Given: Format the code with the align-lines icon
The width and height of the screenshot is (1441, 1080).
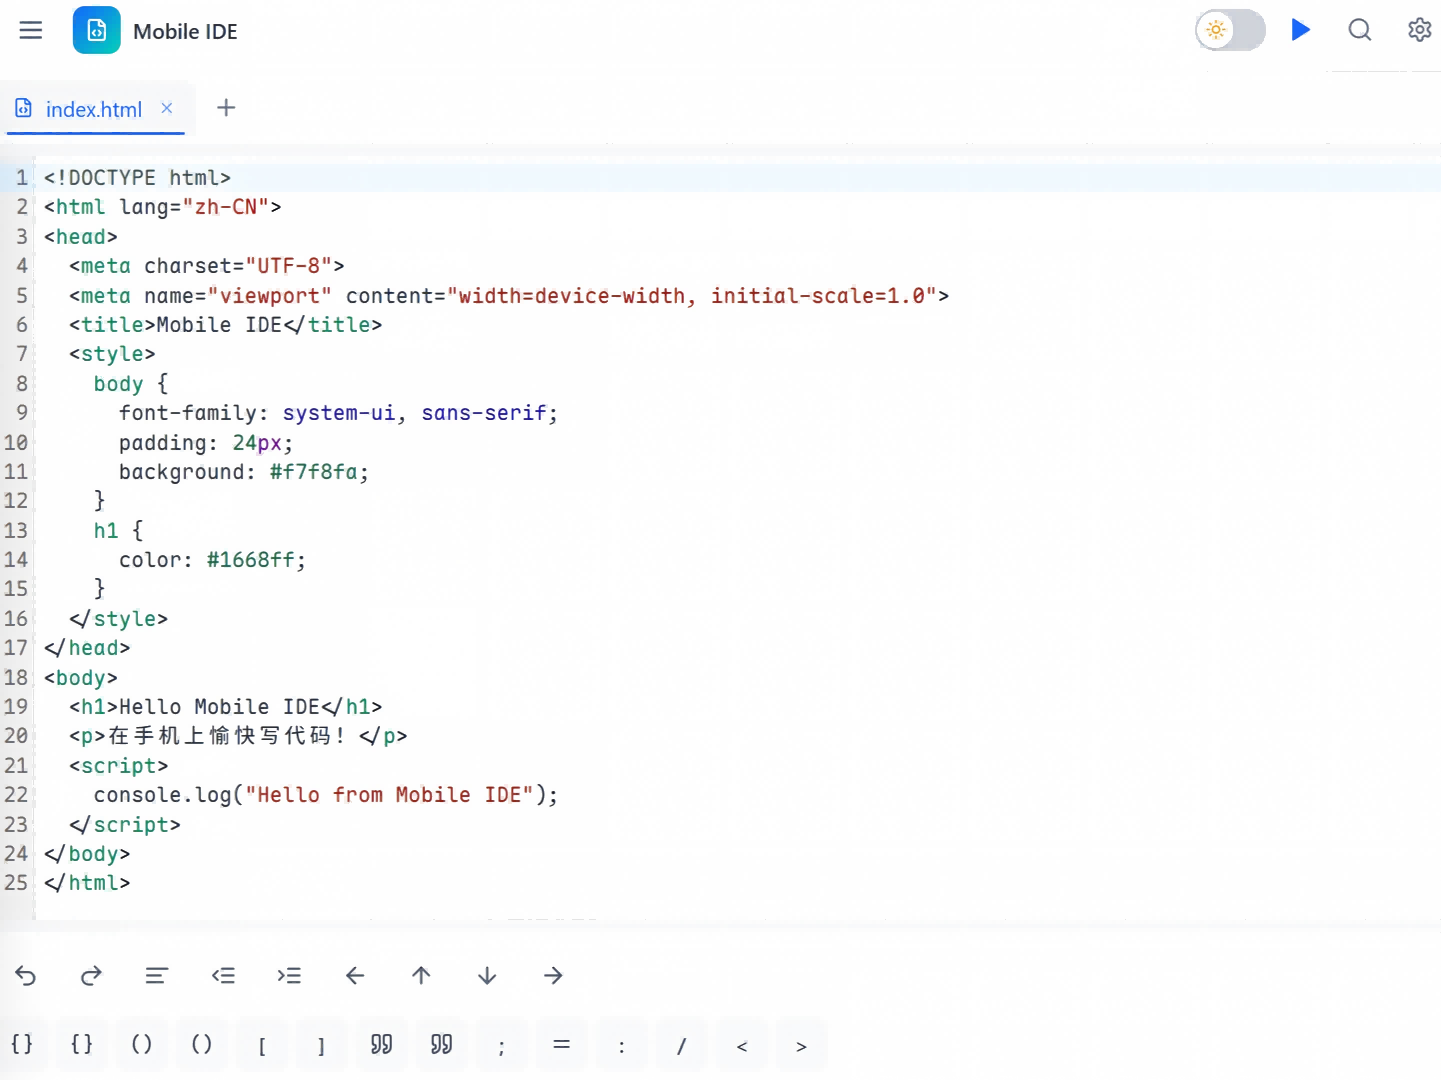Looking at the screenshot, I should (156, 975).
